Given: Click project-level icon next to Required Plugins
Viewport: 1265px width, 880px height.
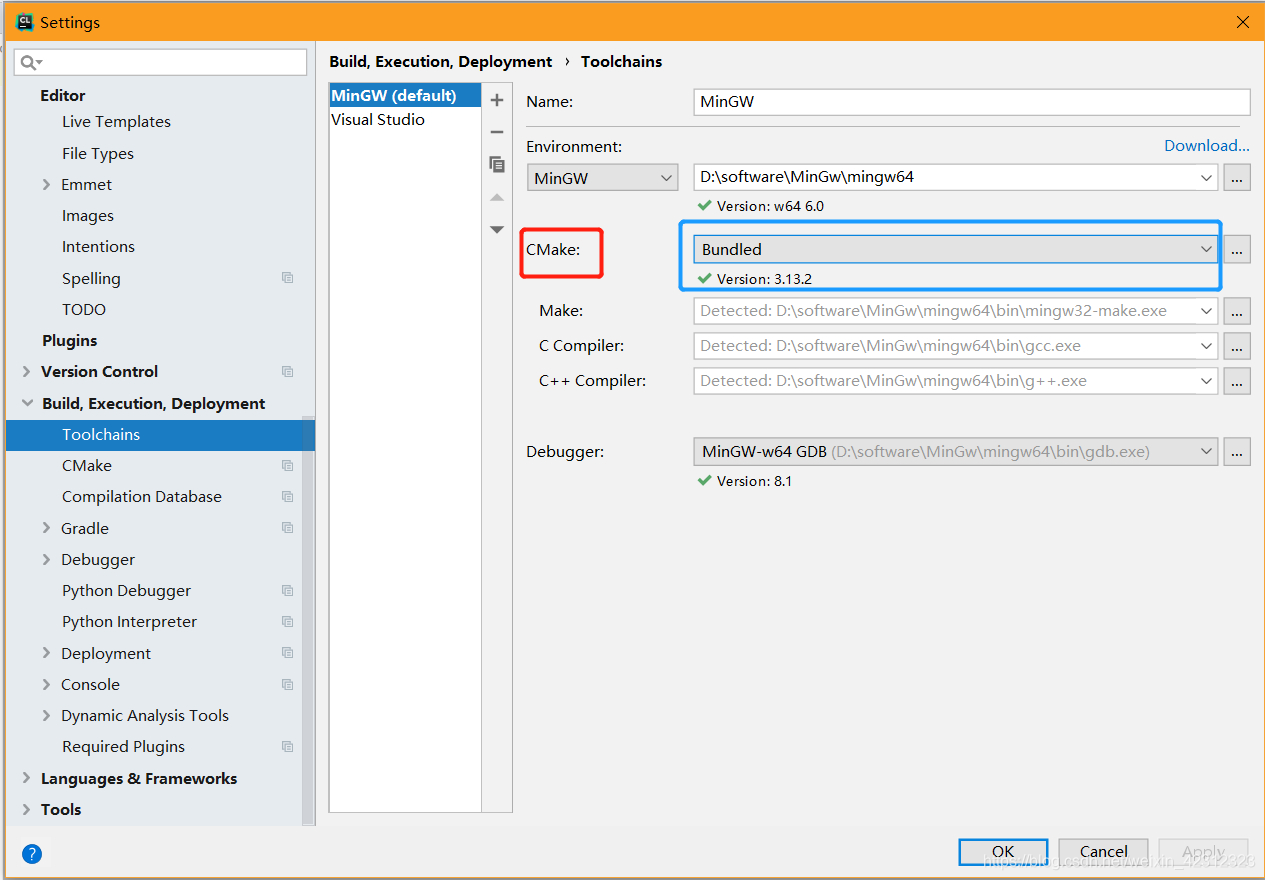Looking at the screenshot, I should pos(288,746).
